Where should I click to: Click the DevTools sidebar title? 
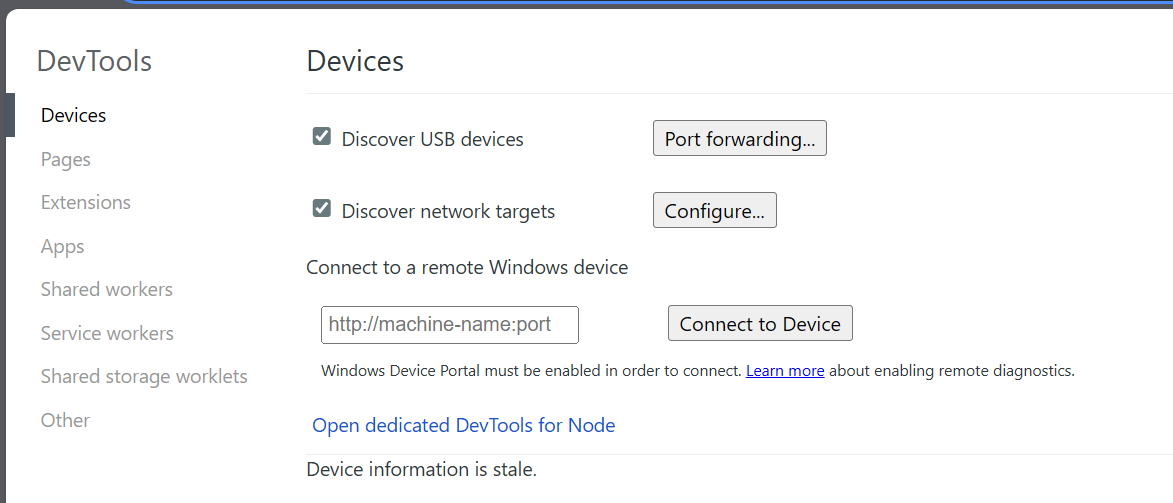pos(94,61)
